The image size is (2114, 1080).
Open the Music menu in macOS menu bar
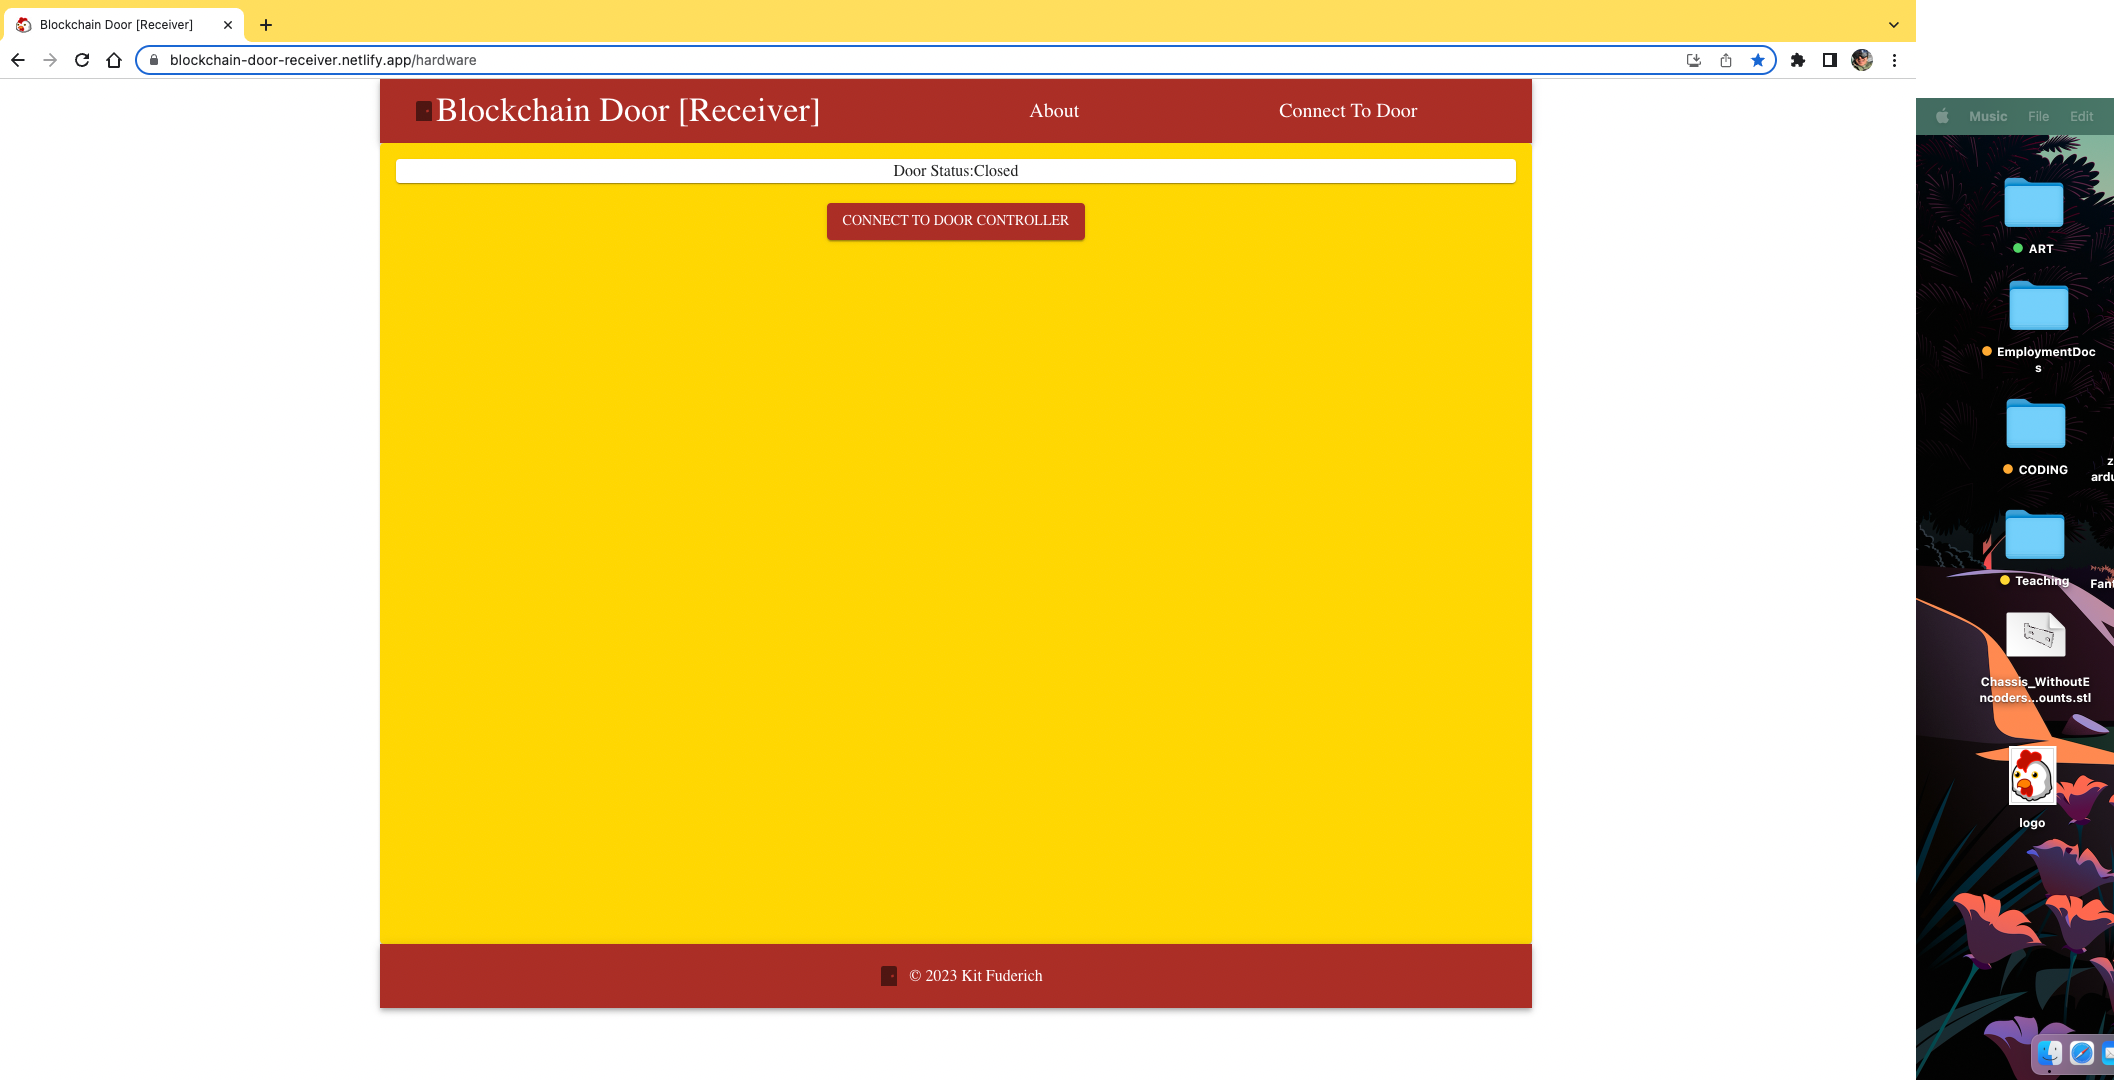point(1987,116)
